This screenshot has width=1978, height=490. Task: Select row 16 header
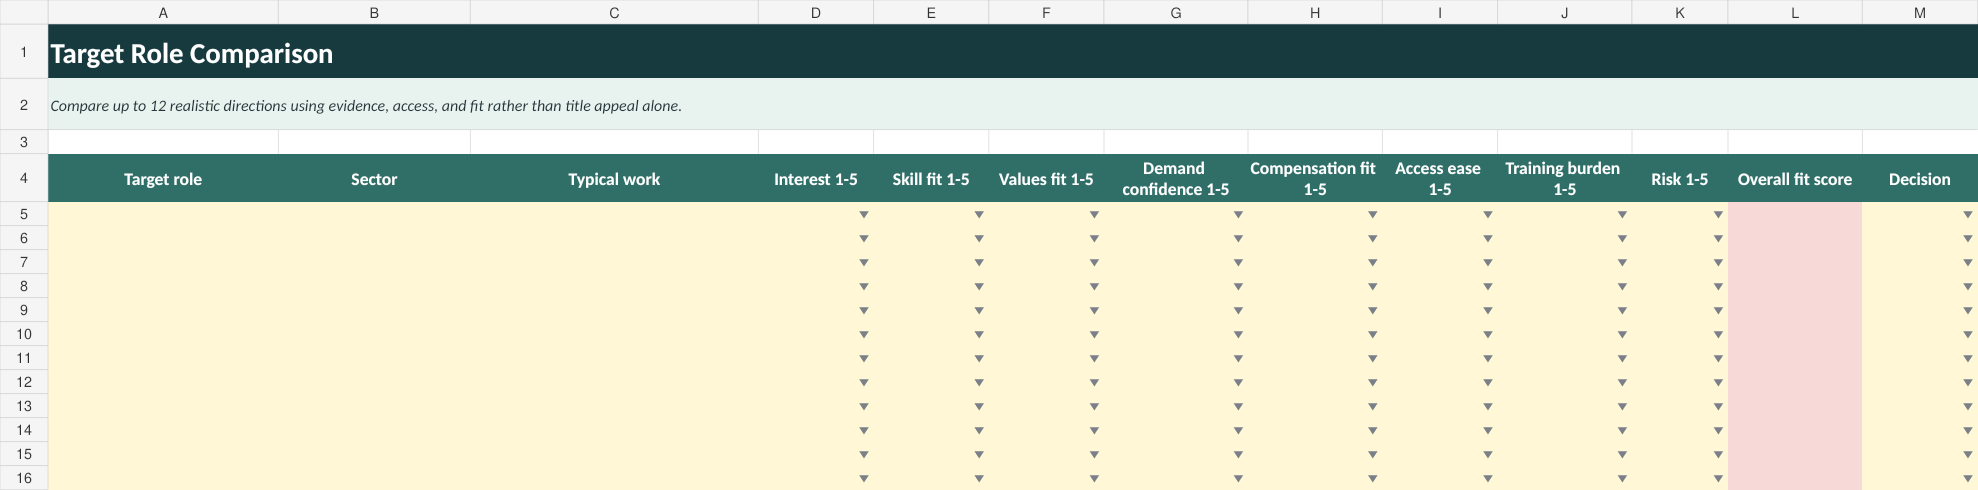pyautogui.click(x=24, y=478)
